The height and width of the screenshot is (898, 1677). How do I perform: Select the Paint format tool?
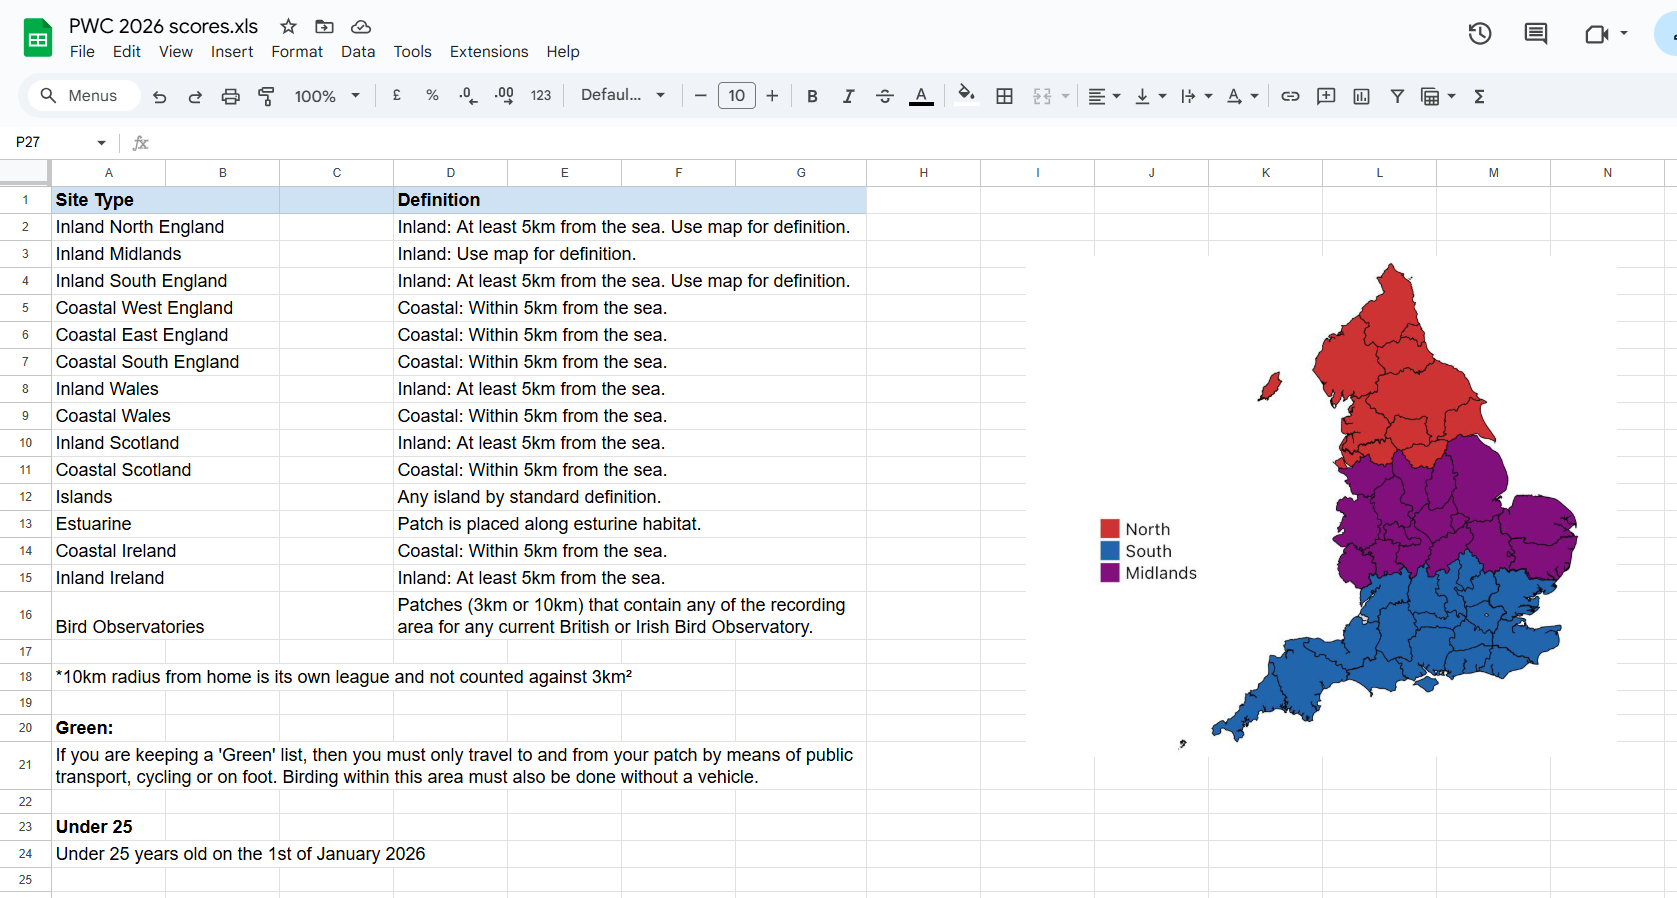[x=266, y=96]
